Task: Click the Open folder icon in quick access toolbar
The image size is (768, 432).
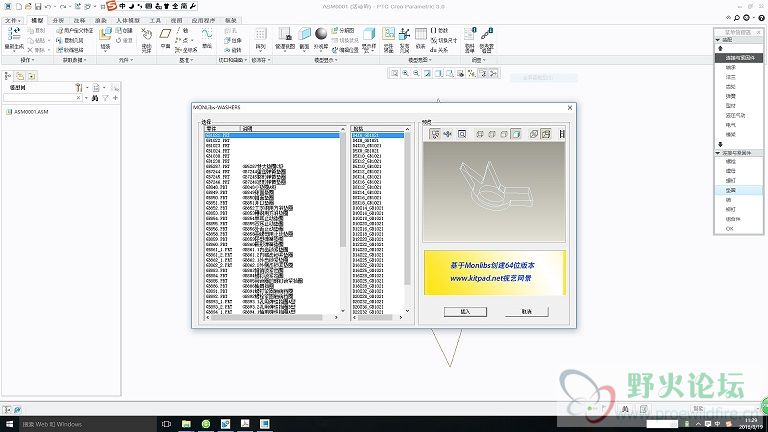Action: point(28,6)
